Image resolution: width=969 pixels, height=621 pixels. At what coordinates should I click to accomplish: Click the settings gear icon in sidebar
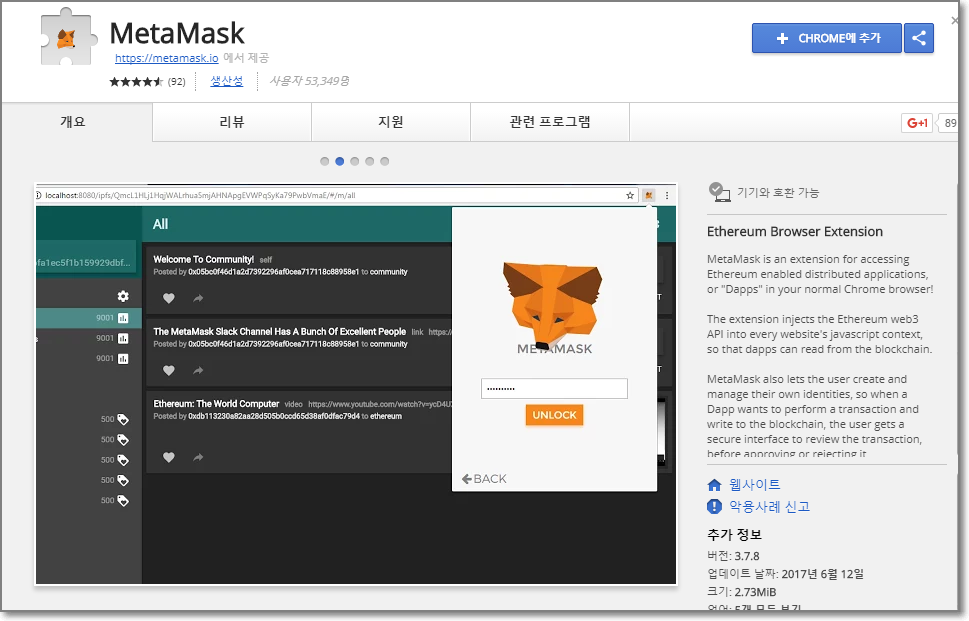click(x=123, y=296)
